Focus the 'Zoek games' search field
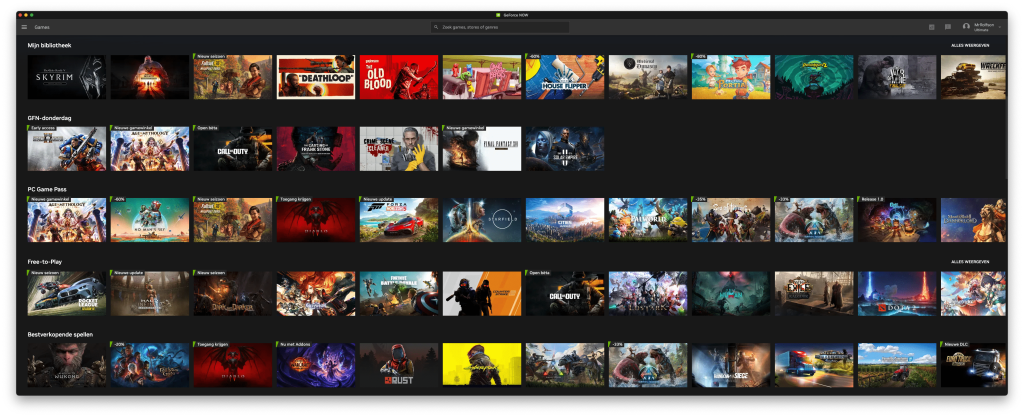 (x=500, y=27)
